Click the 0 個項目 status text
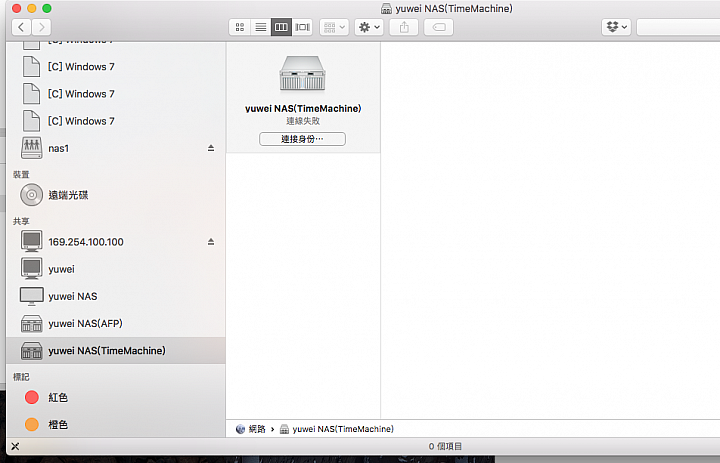Viewport: 720px width, 463px height. pyautogui.click(x=445, y=446)
